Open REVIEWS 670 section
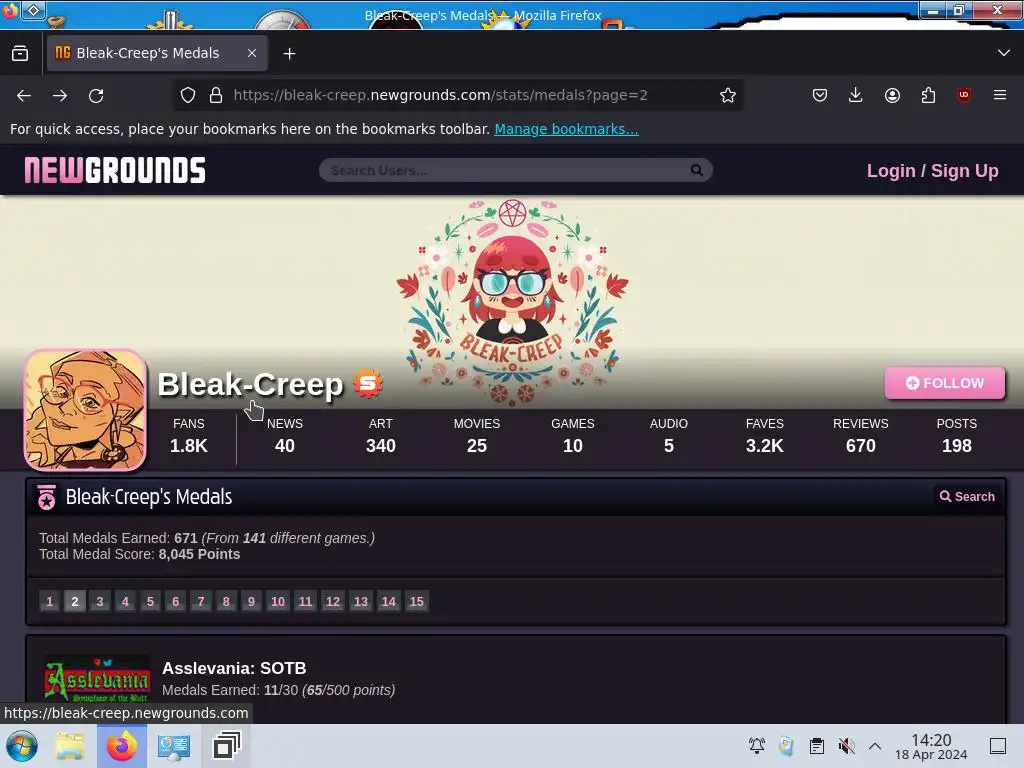The image size is (1024, 768). click(861, 436)
